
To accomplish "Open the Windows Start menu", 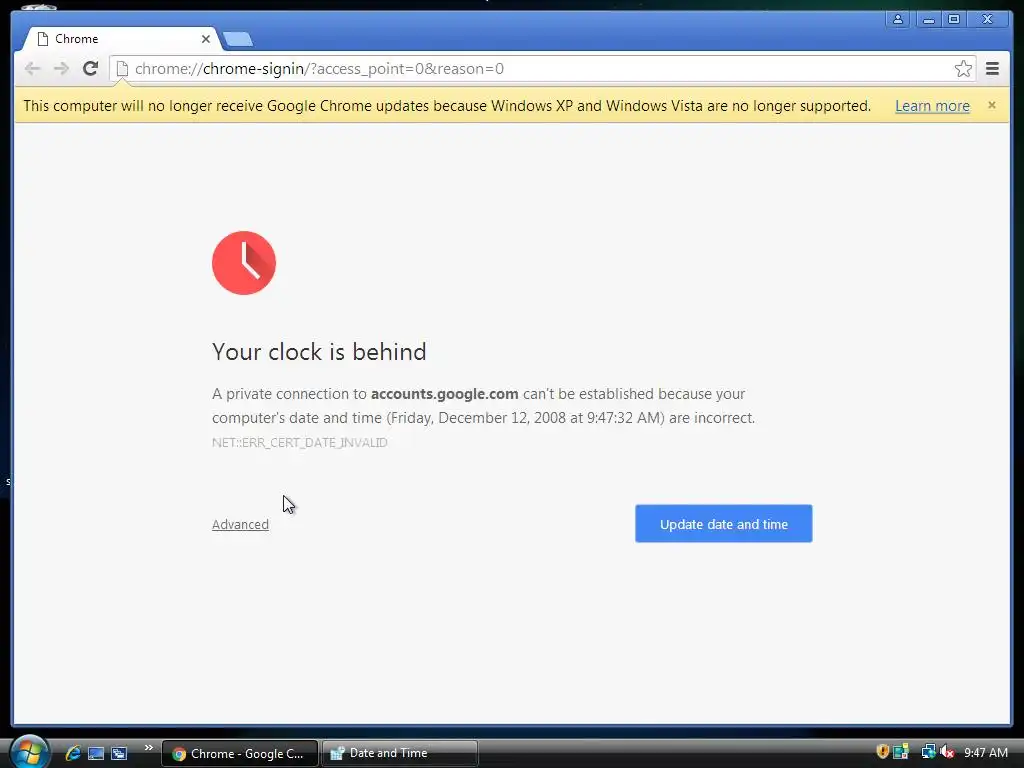I will tap(29, 752).
